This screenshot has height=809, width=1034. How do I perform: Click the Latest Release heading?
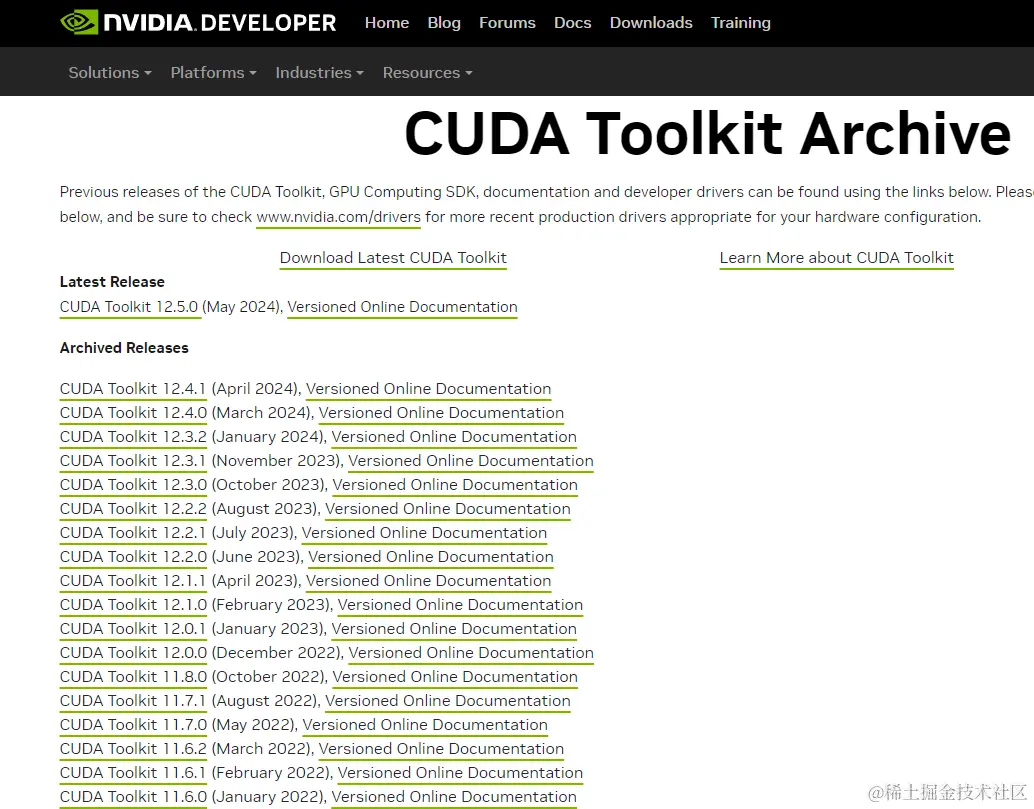[x=112, y=282]
